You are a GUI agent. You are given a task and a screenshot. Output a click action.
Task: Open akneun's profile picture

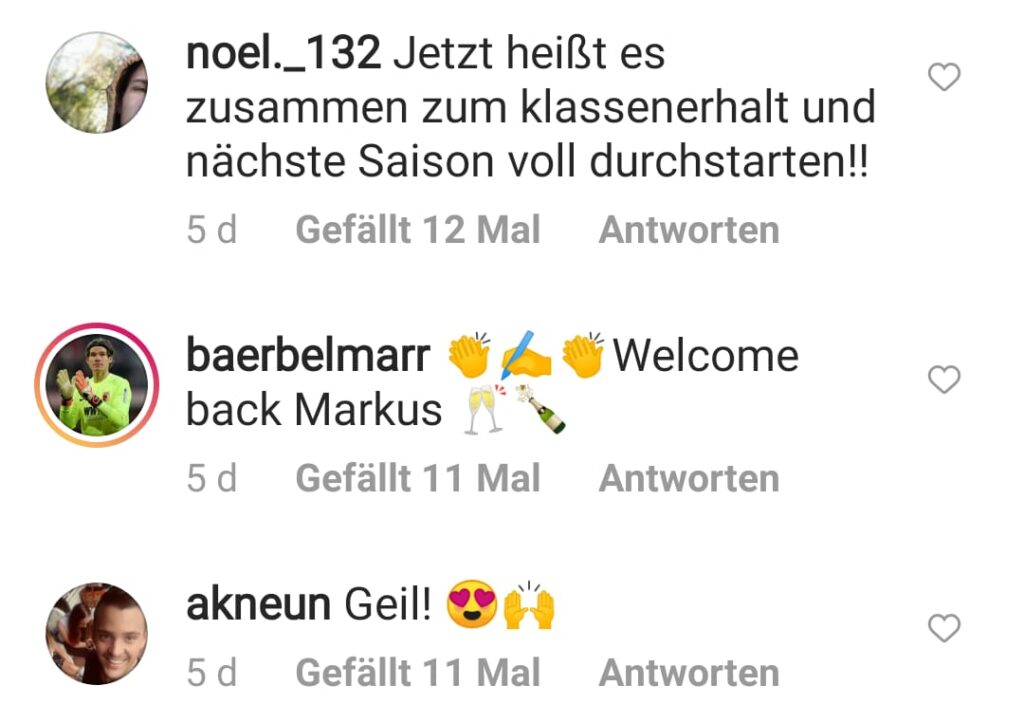tap(97, 633)
